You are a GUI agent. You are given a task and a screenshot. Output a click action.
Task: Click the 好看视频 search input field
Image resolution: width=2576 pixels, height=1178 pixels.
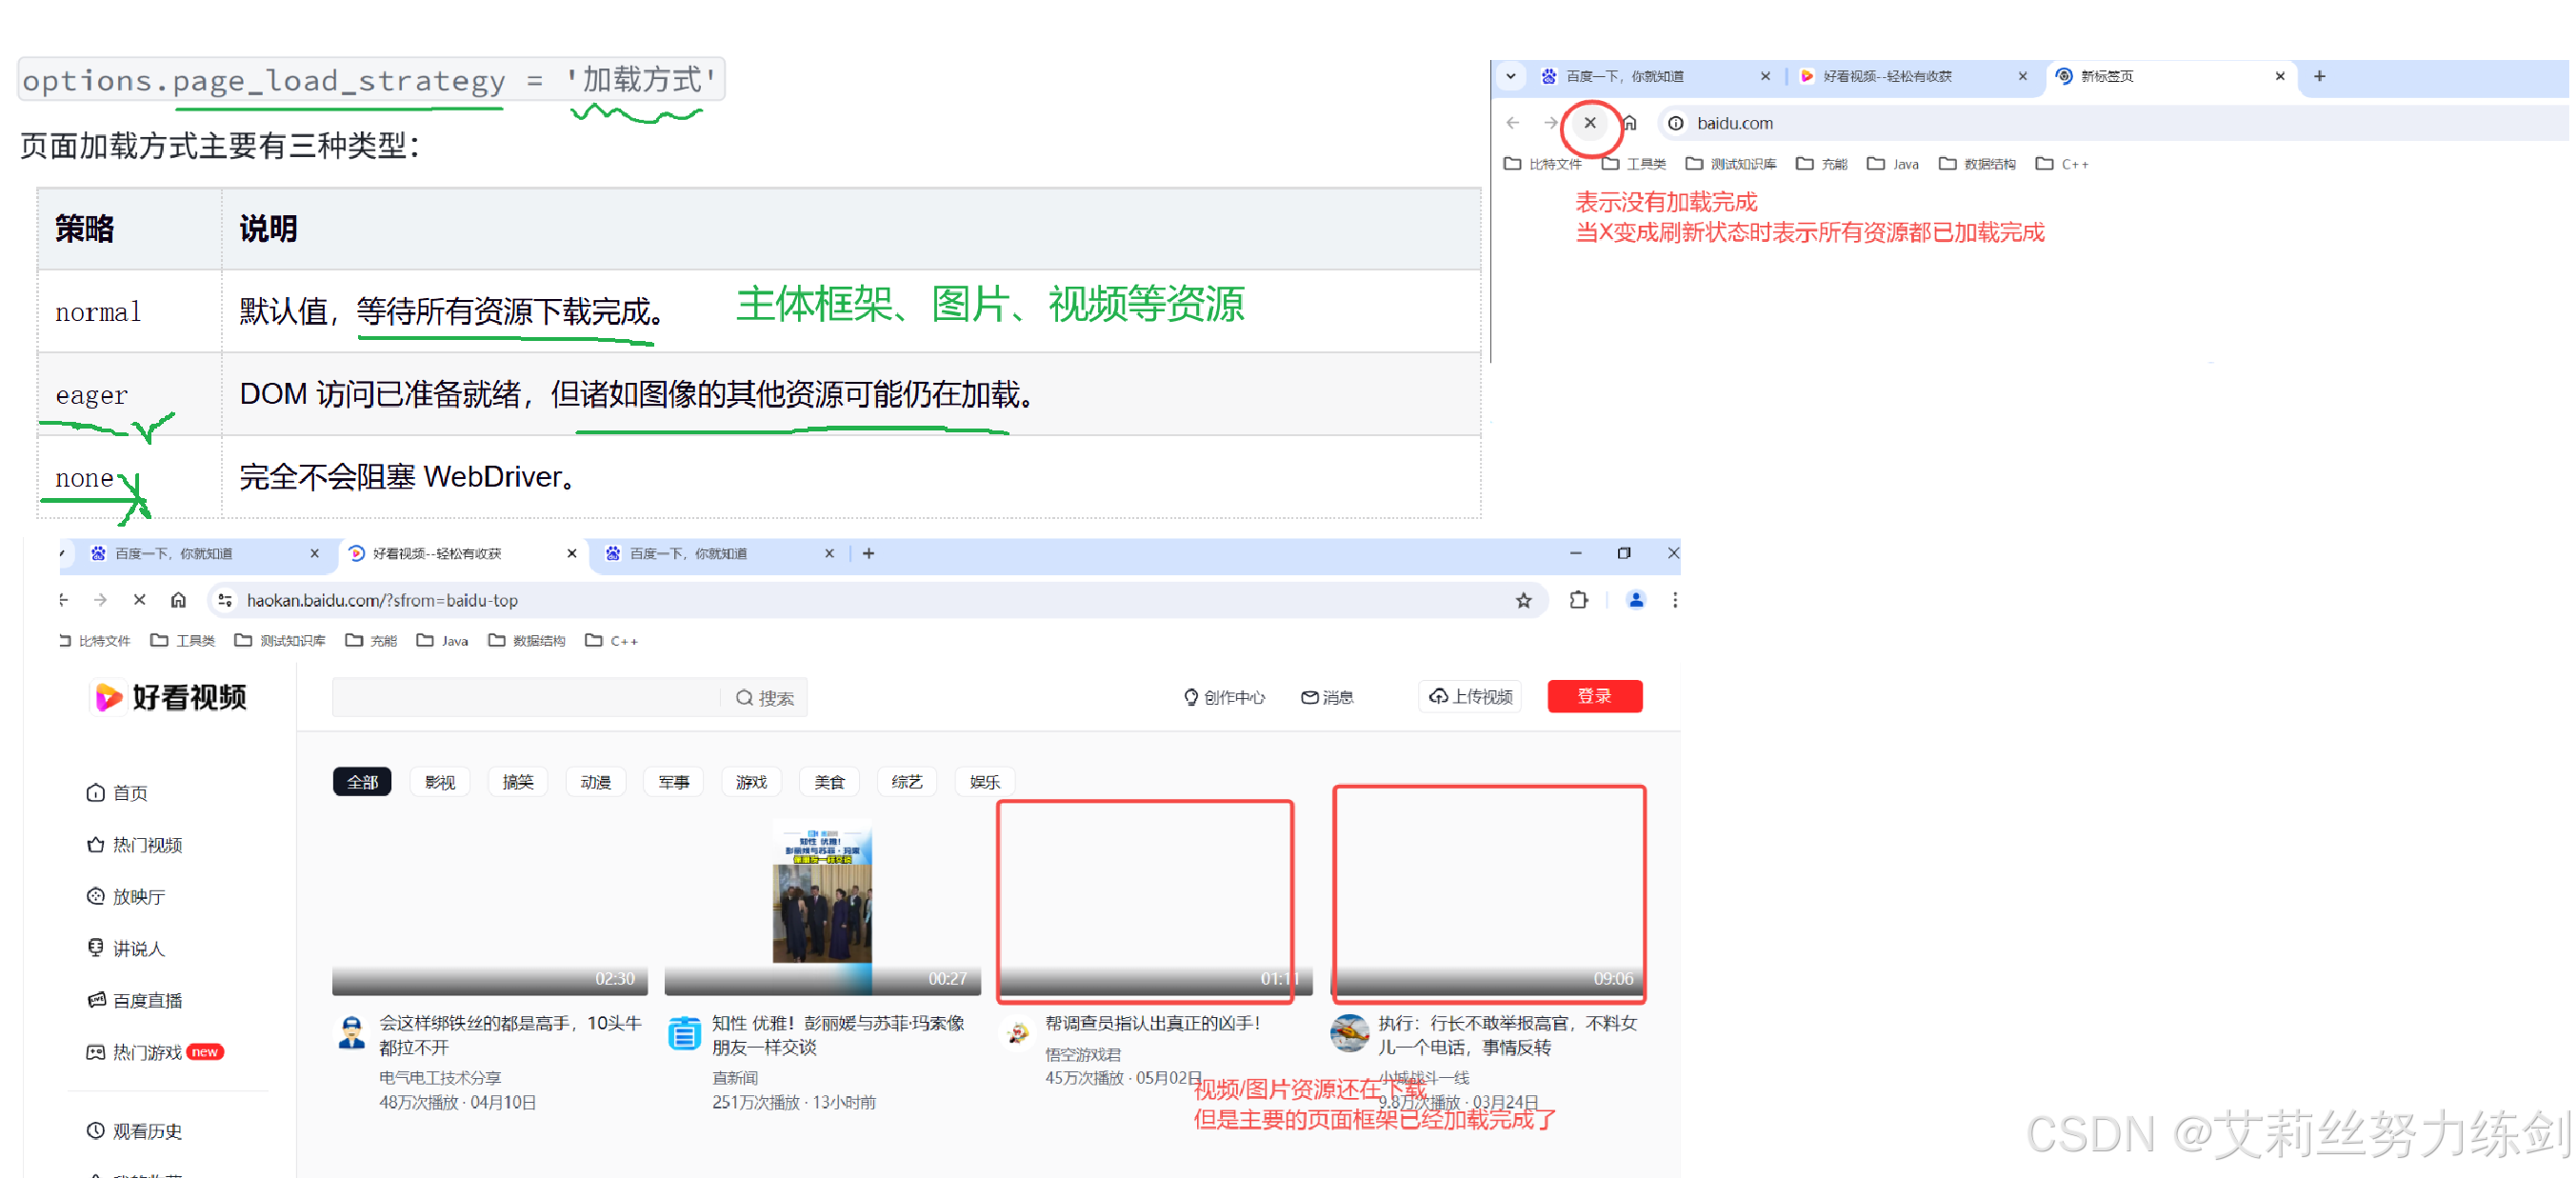point(525,697)
